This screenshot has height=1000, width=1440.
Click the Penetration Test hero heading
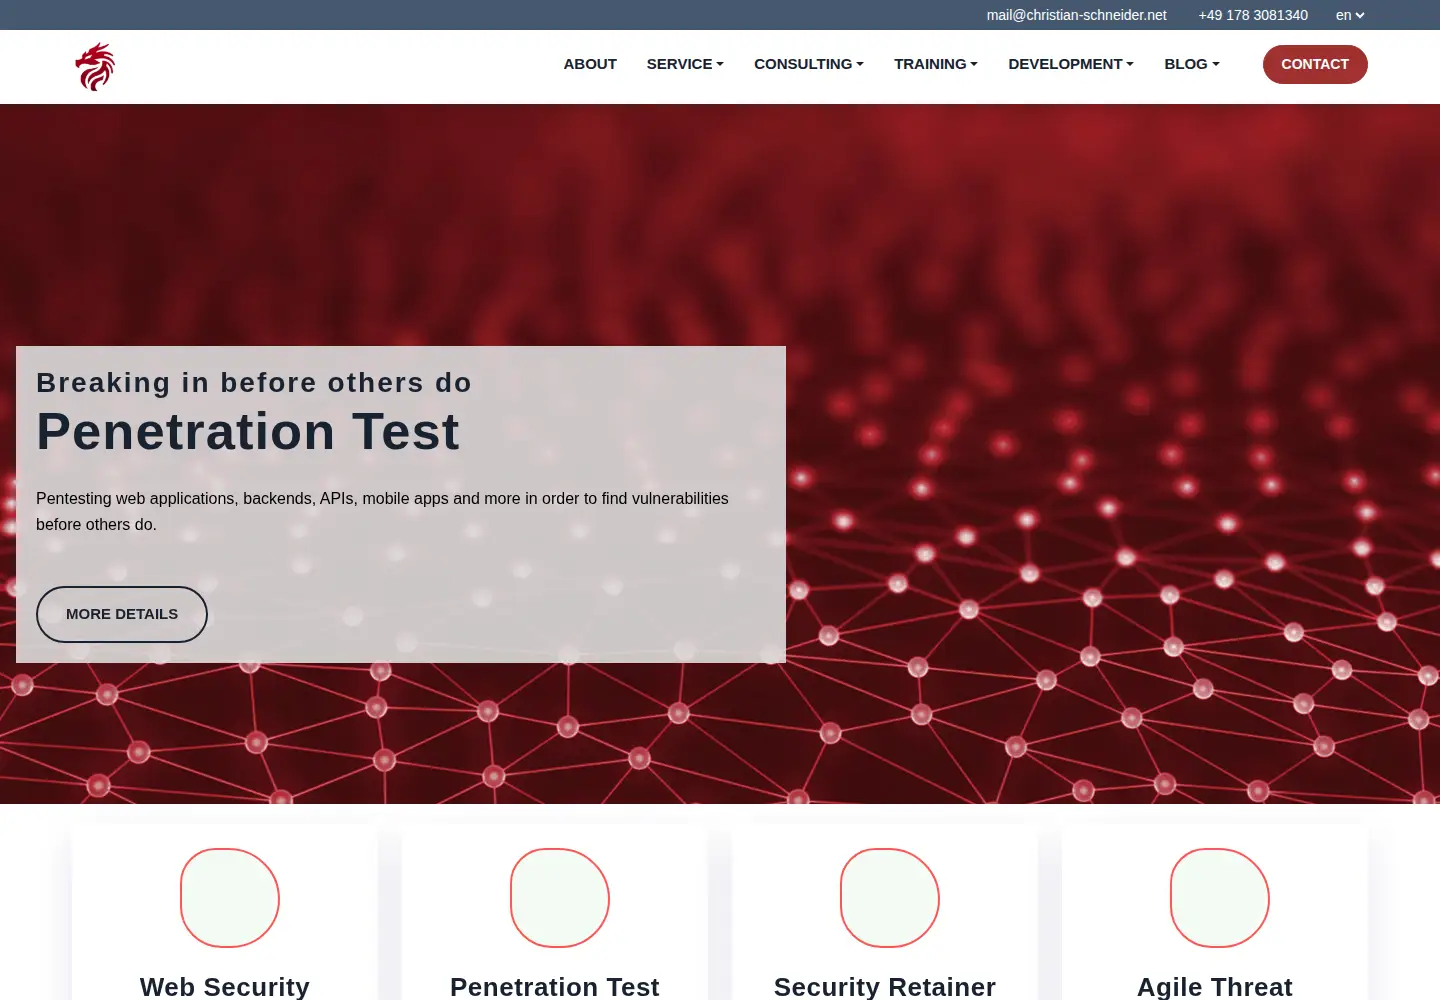pyautogui.click(x=248, y=432)
